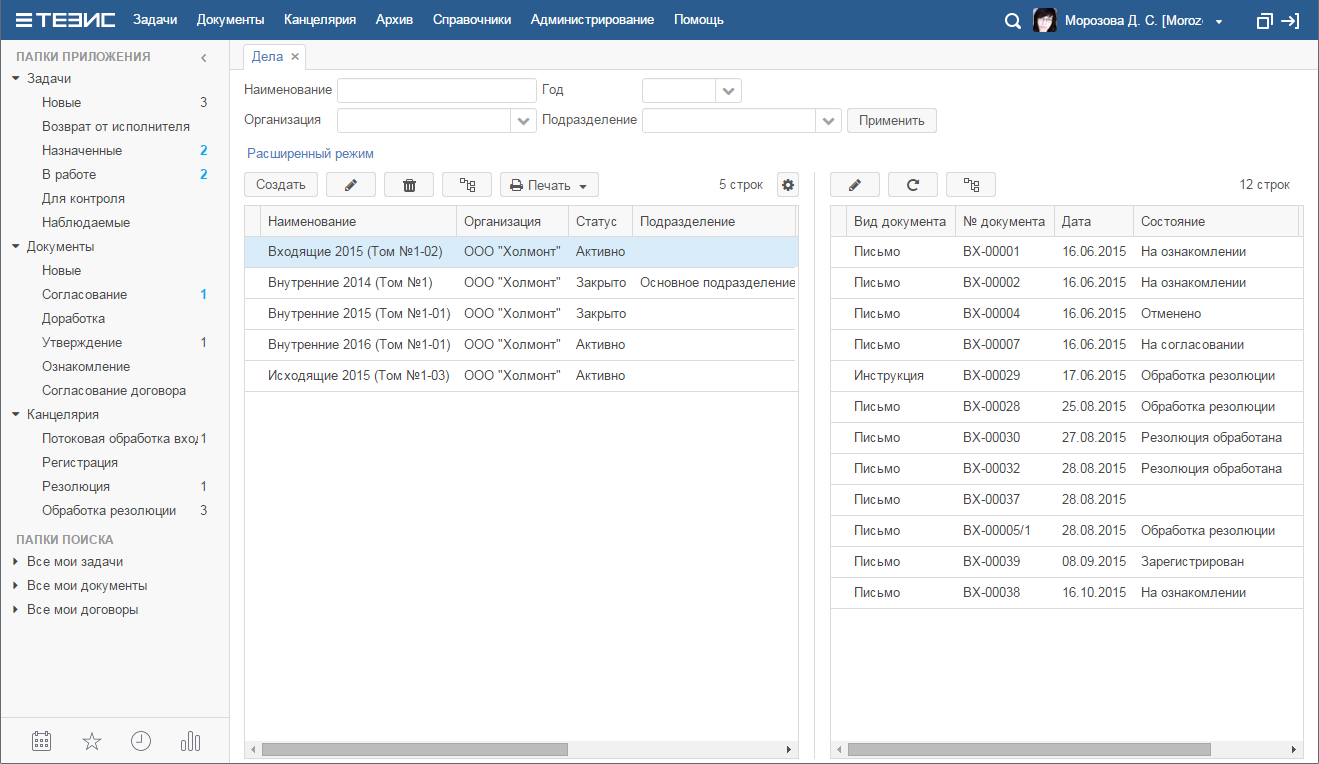The height and width of the screenshot is (764, 1319).
Task: Open statistics bar chart icon in sidebar footer
Action: (x=190, y=741)
